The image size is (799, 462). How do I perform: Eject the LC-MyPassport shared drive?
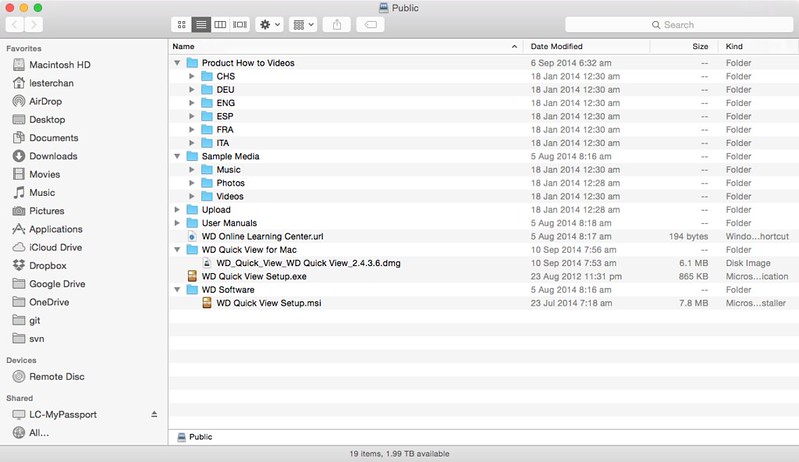(x=154, y=414)
